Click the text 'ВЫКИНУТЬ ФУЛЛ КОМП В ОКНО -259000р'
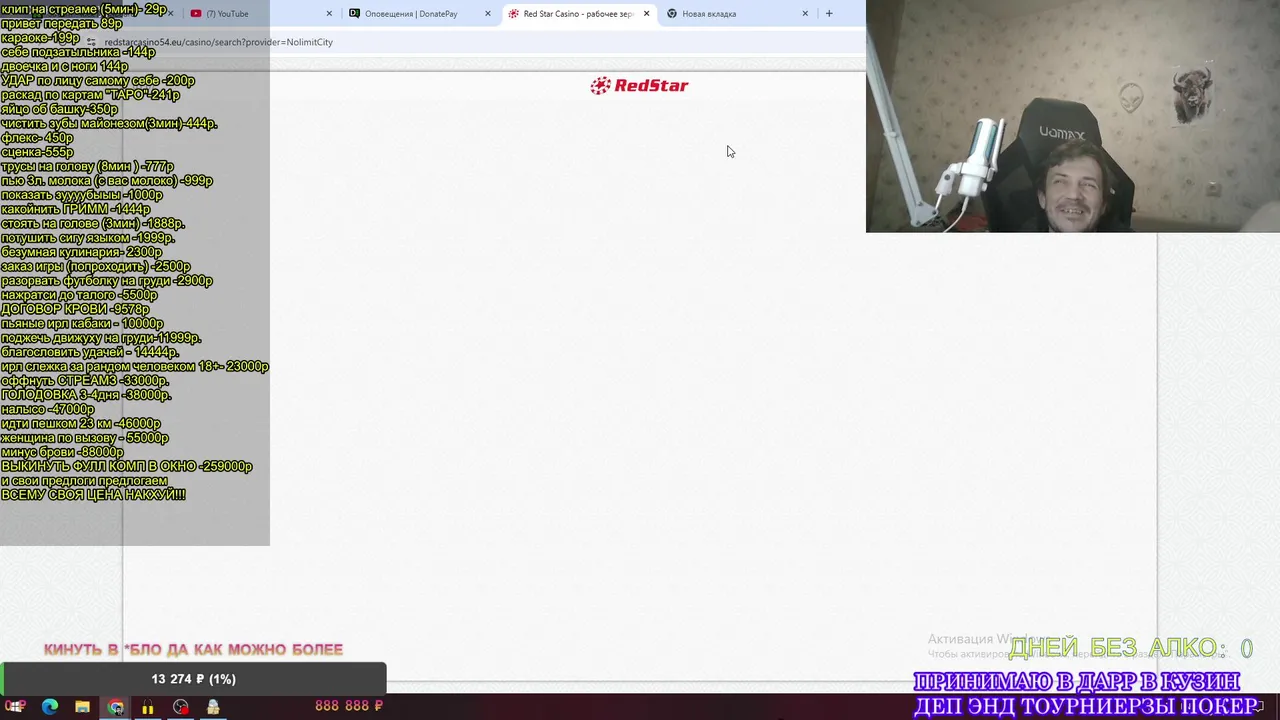The image size is (1280, 720). [127, 466]
